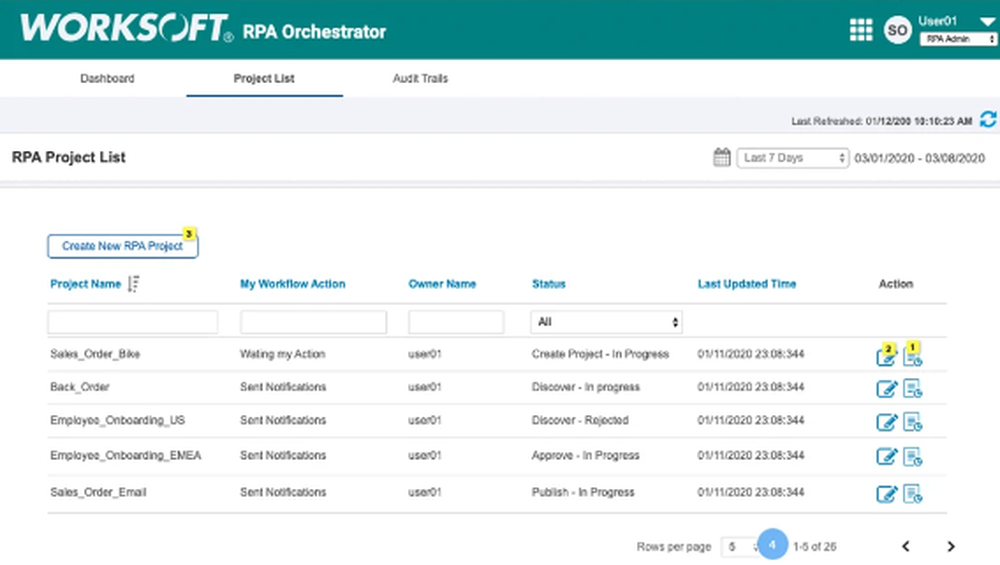This screenshot has height=565, width=1000.
Task: Sort by Status column header
Action: point(548,284)
